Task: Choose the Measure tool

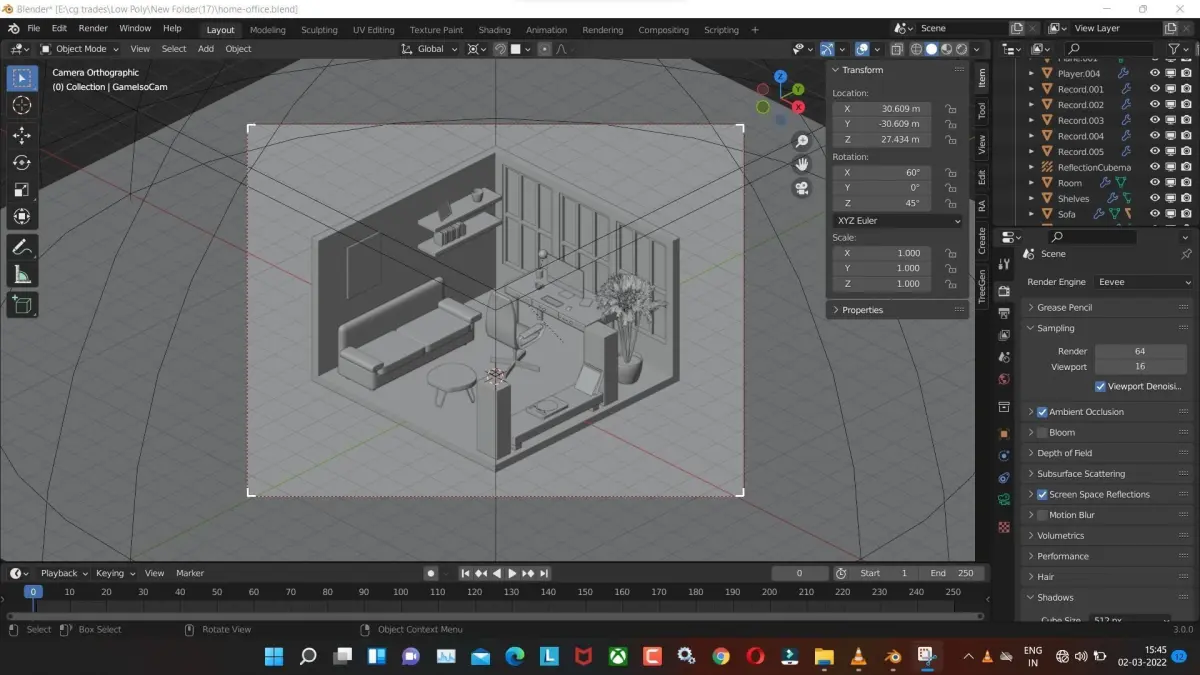Action: 22,274
